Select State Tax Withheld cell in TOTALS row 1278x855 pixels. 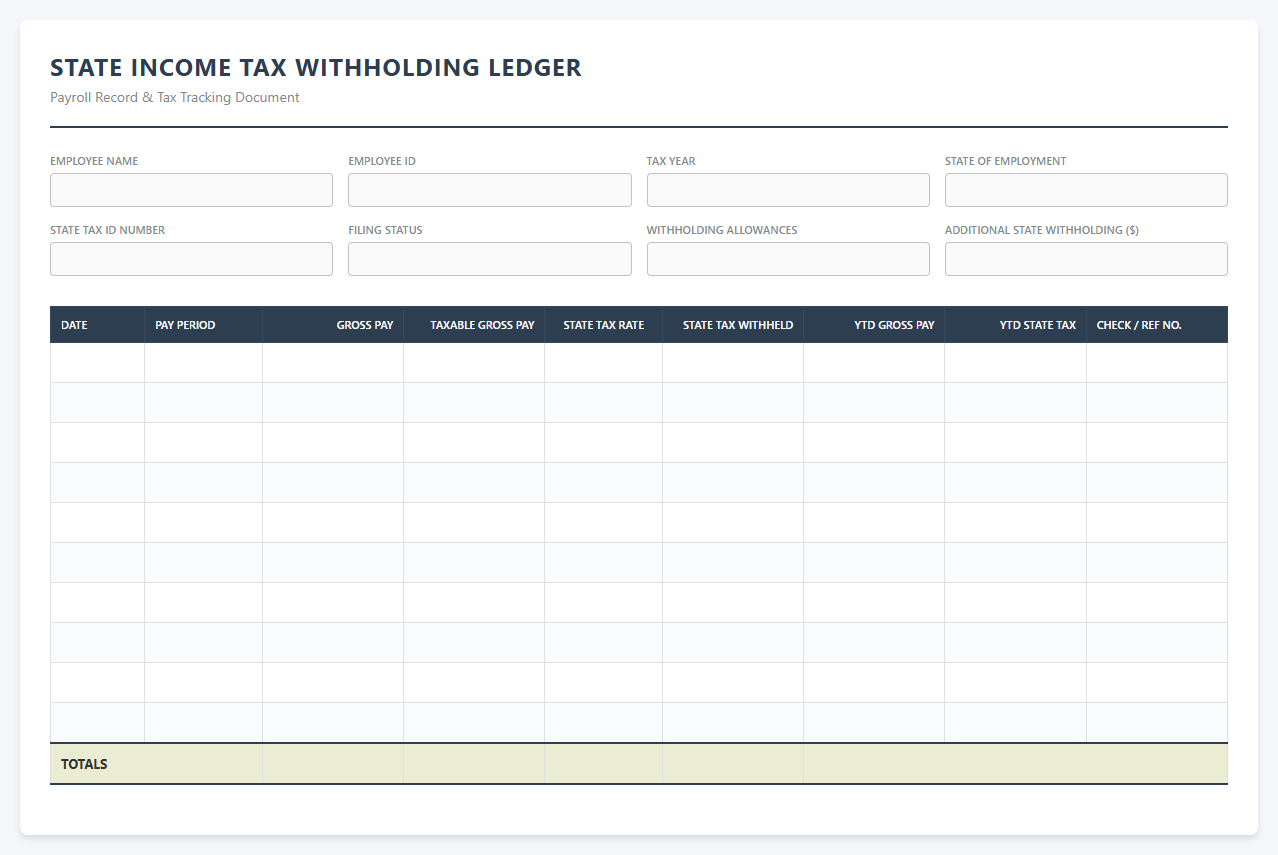point(733,764)
